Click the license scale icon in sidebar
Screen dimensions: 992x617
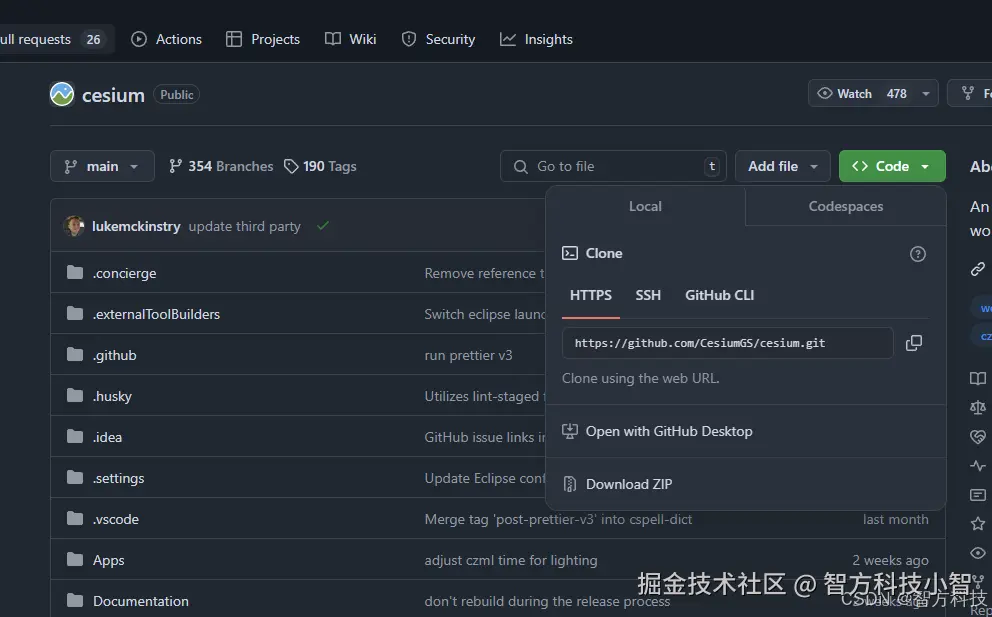977,408
